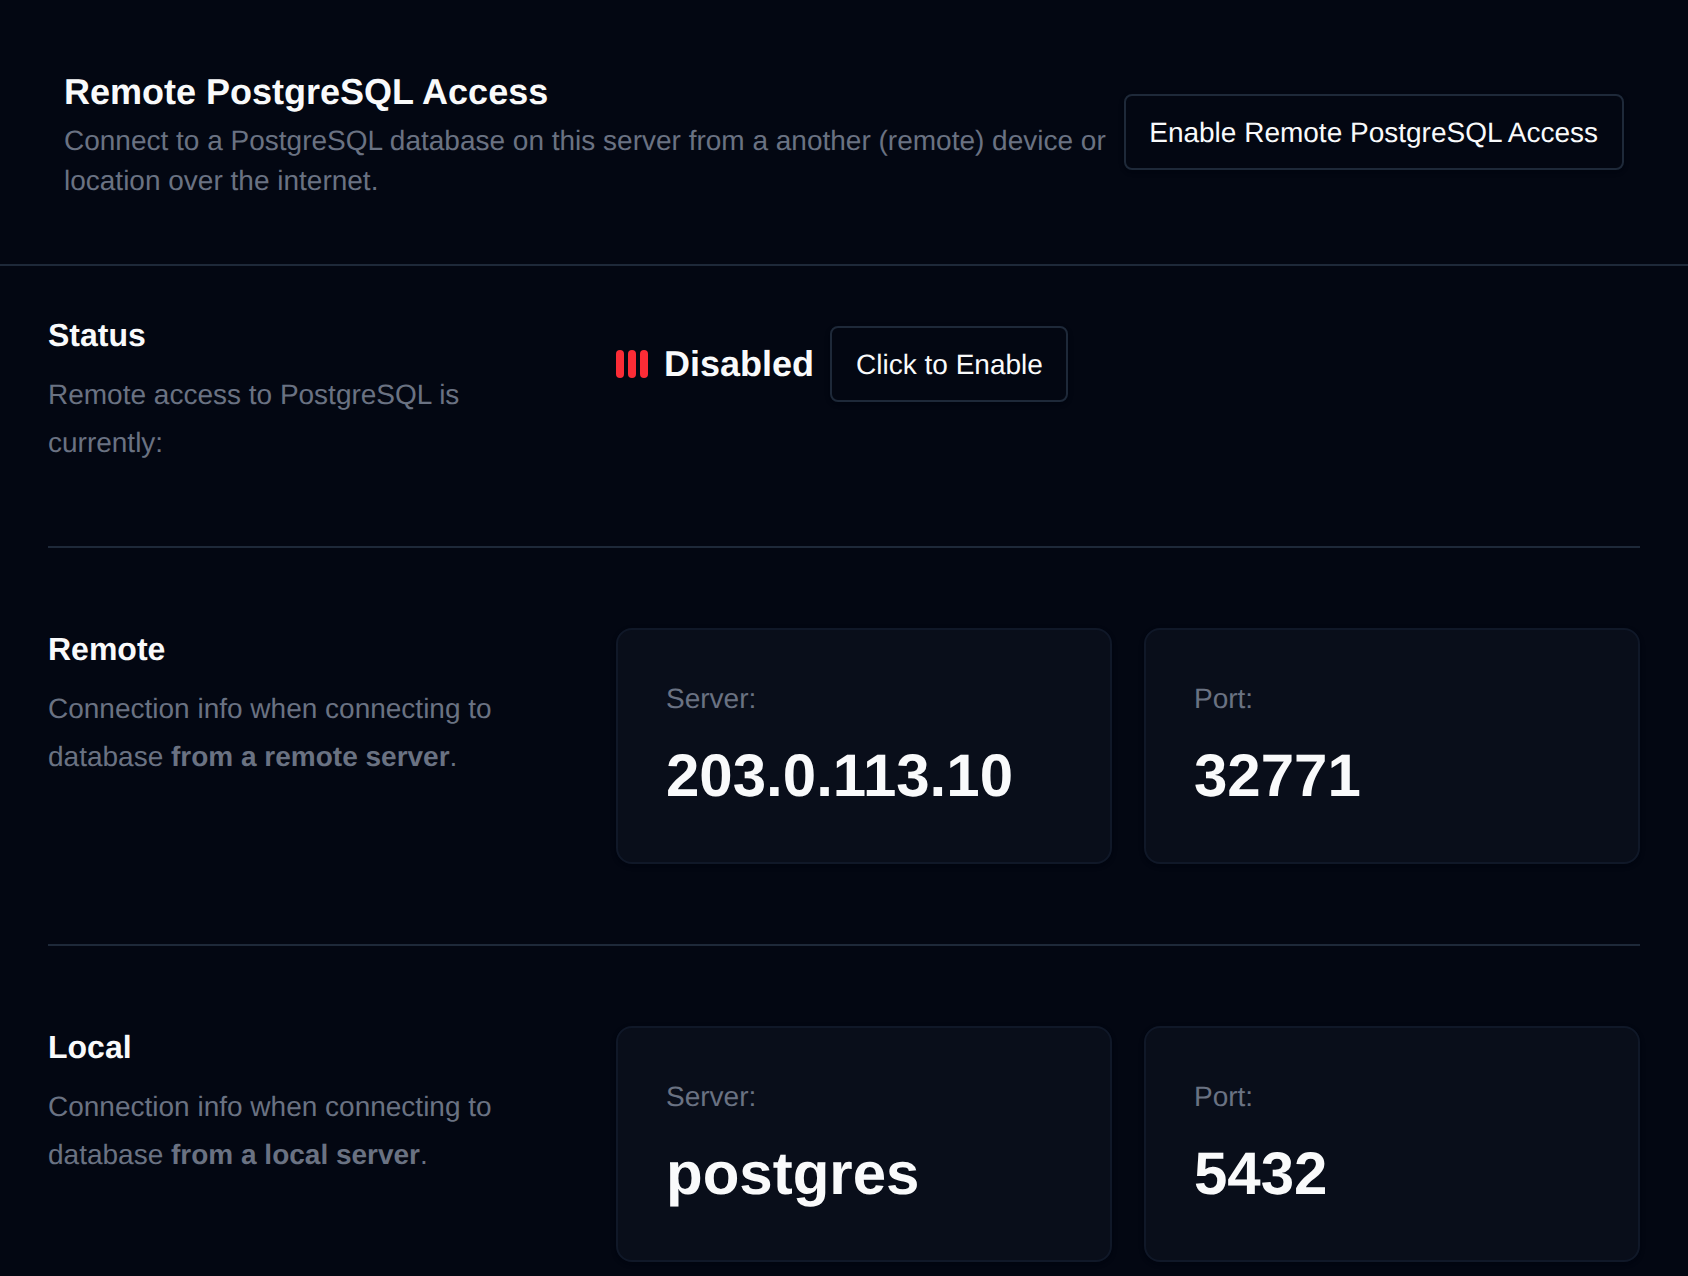Click the Port label in Remote card
Screen dimensions: 1688x1276
[1223, 699]
